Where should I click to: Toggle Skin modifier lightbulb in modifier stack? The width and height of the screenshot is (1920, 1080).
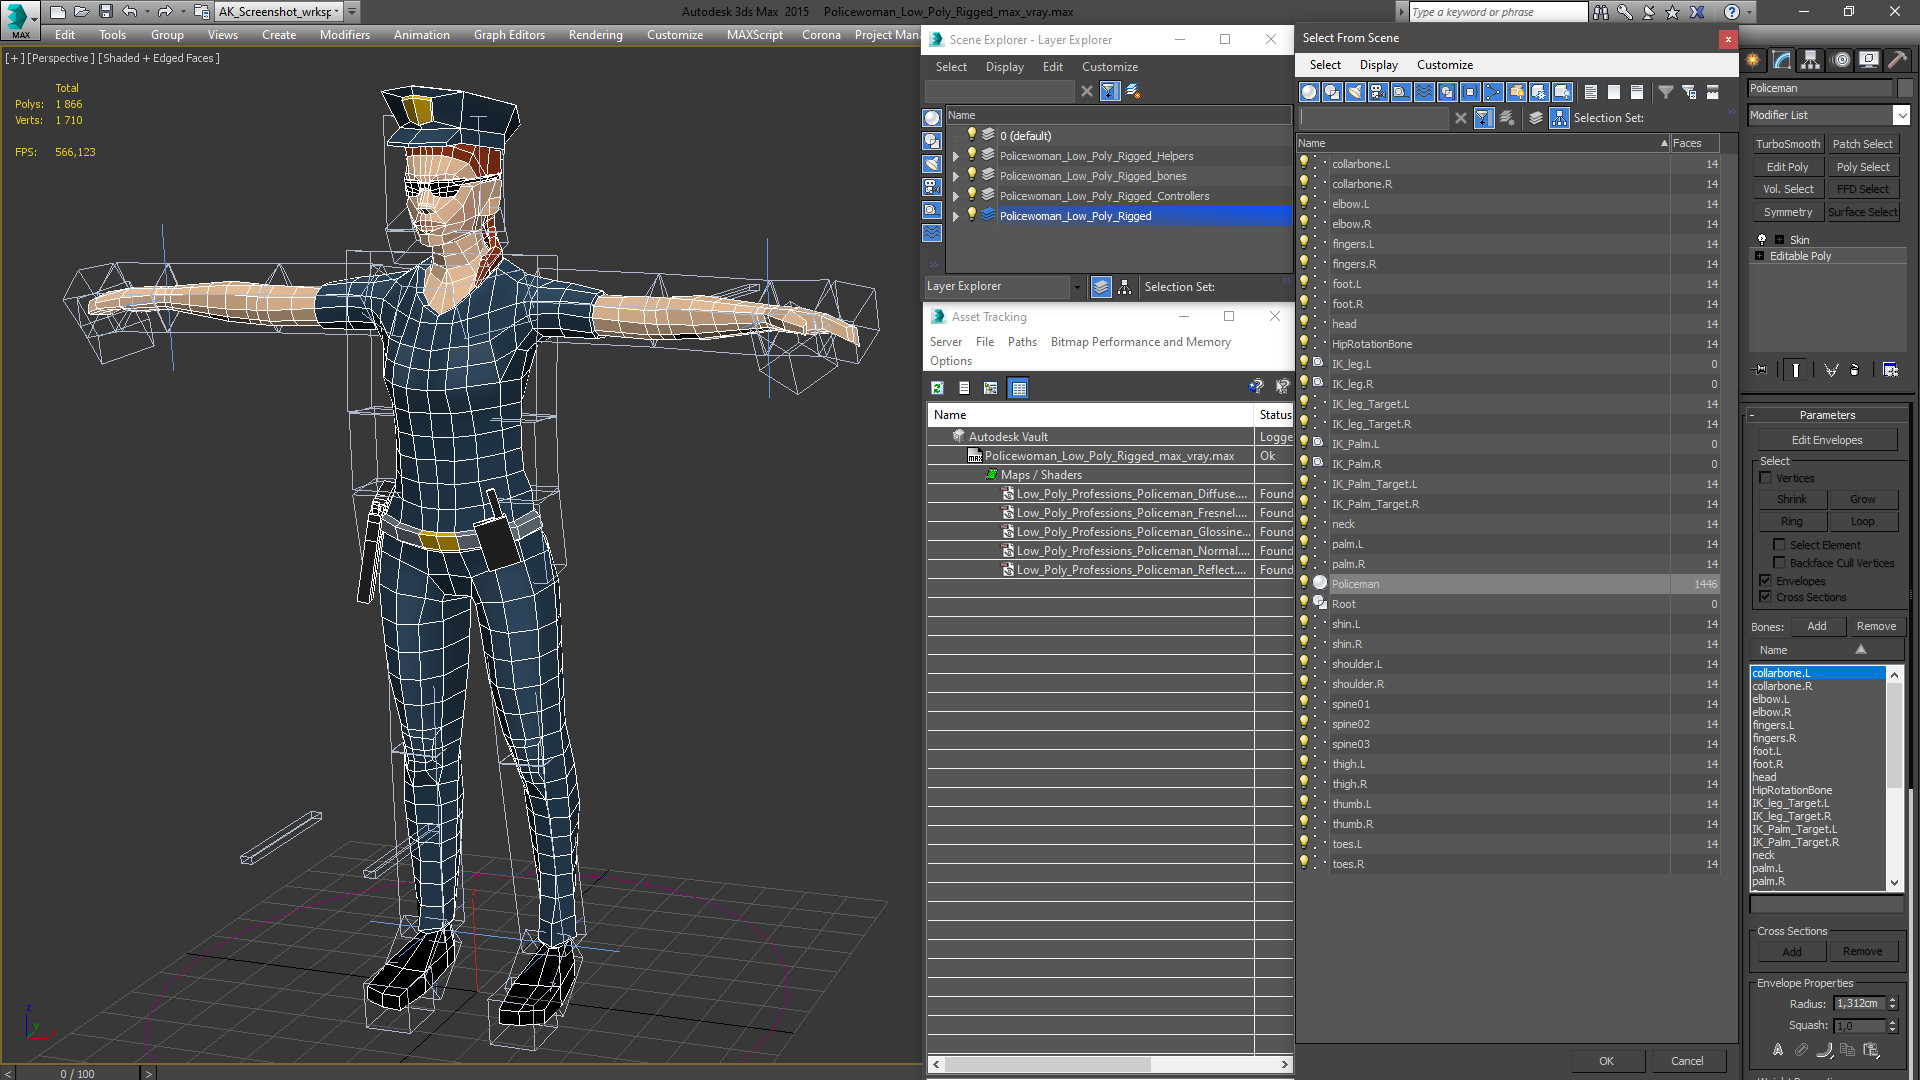(x=1762, y=240)
